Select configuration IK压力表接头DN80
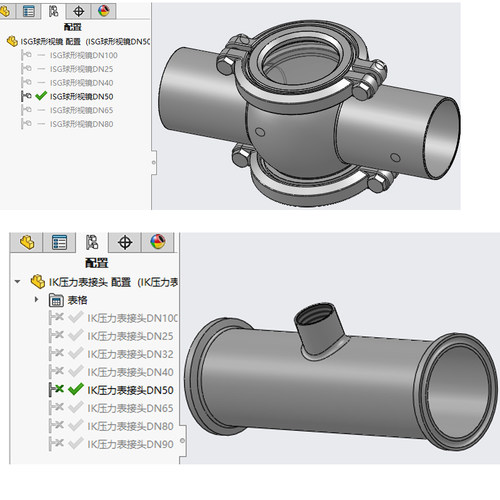This screenshot has width=500, height=500. pos(130,426)
